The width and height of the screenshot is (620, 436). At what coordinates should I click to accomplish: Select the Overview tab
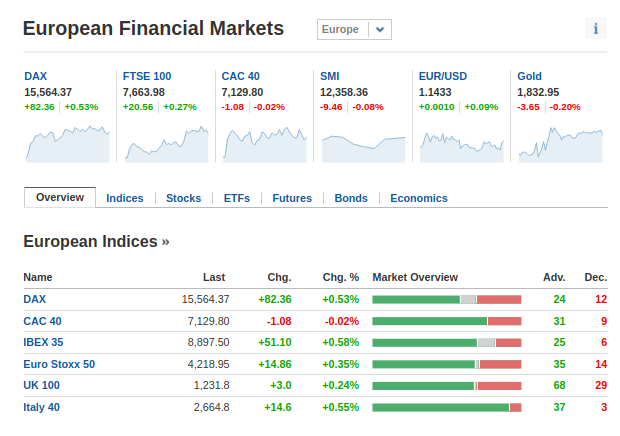click(x=60, y=197)
